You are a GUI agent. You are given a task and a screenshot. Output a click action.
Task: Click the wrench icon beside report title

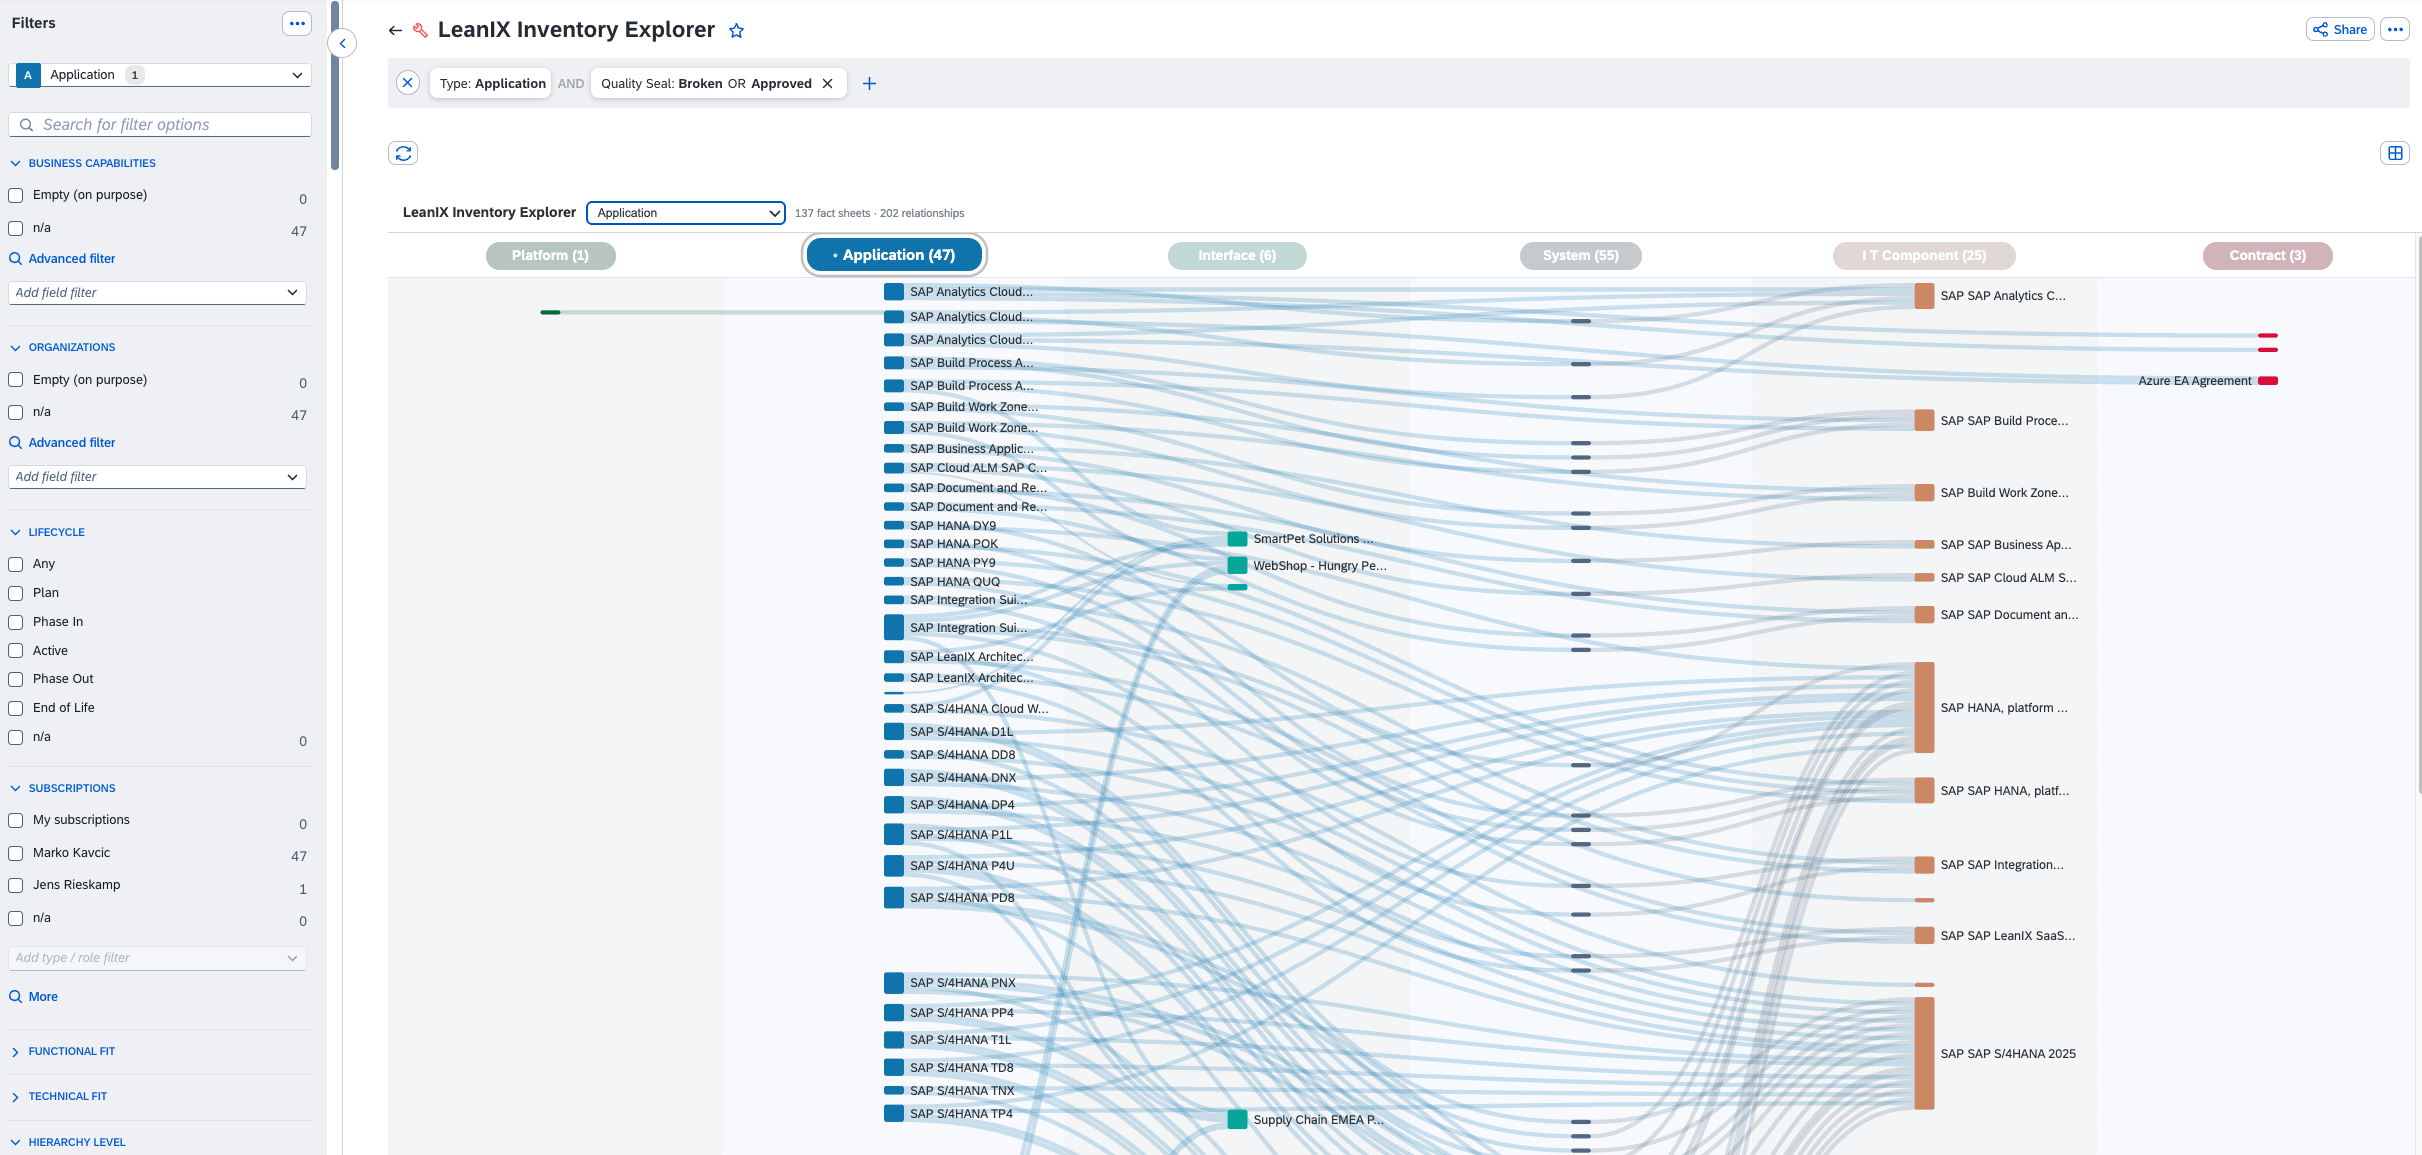[421, 30]
